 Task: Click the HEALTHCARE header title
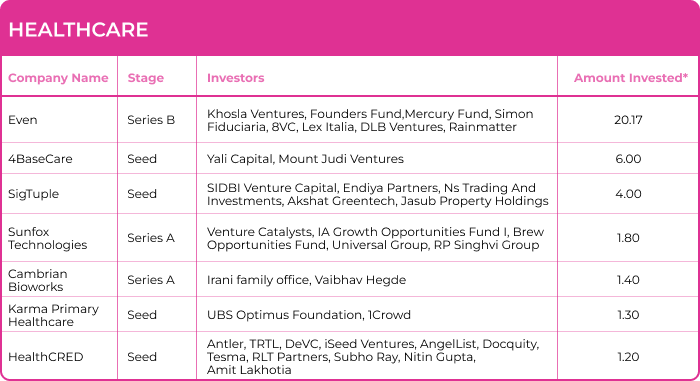point(78,30)
